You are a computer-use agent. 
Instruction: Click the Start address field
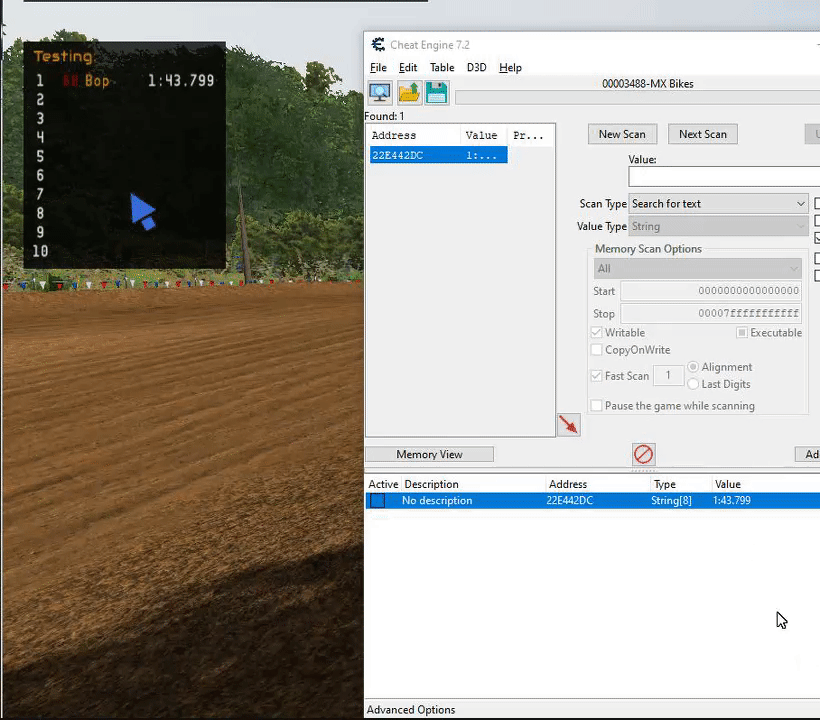711,291
